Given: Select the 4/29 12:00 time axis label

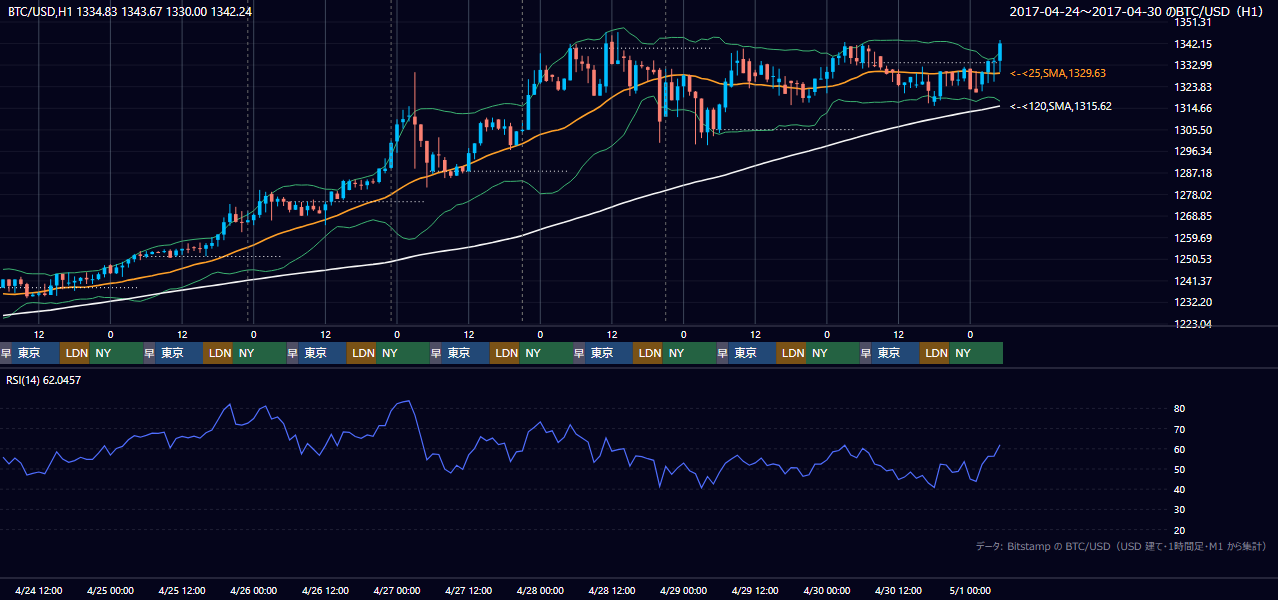Looking at the screenshot, I should [755, 591].
